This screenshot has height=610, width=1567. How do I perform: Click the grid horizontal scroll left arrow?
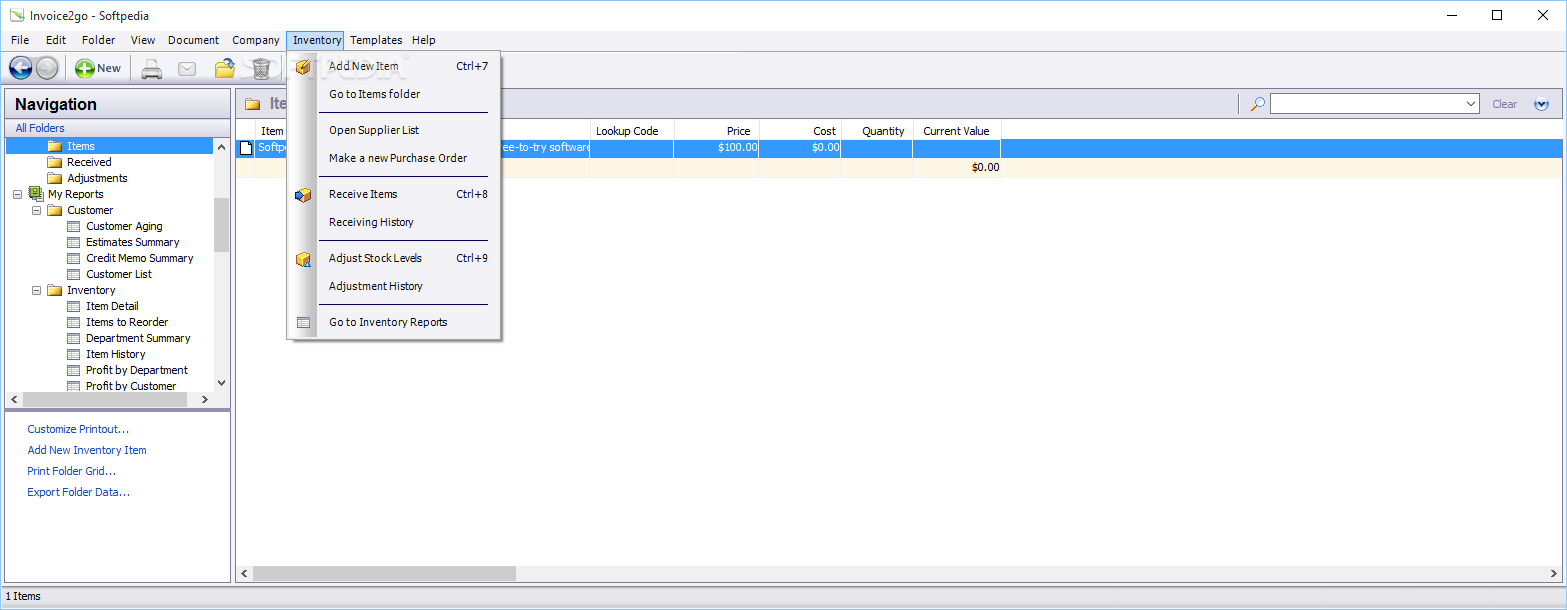tap(244, 574)
